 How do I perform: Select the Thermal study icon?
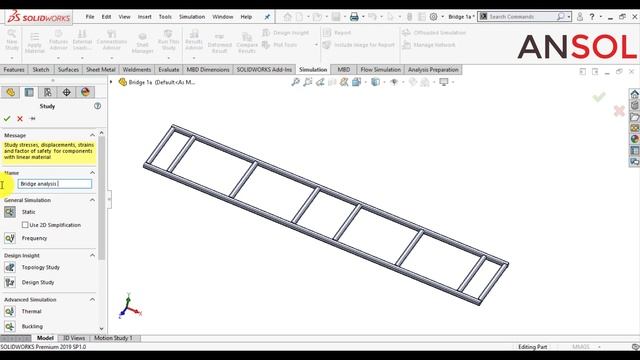pos(10,311)
